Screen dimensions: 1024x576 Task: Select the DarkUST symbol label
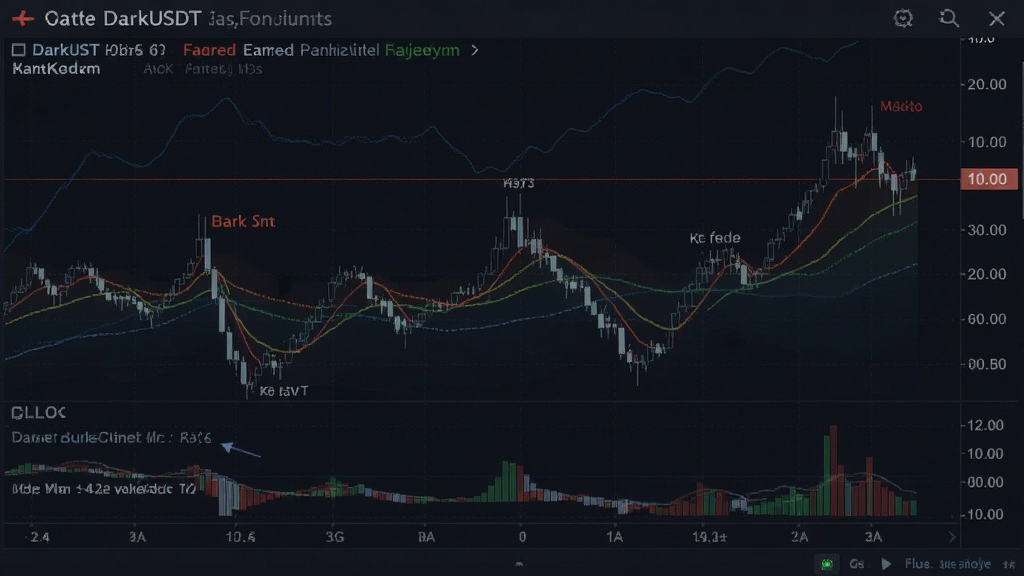(x=65, y=50)
